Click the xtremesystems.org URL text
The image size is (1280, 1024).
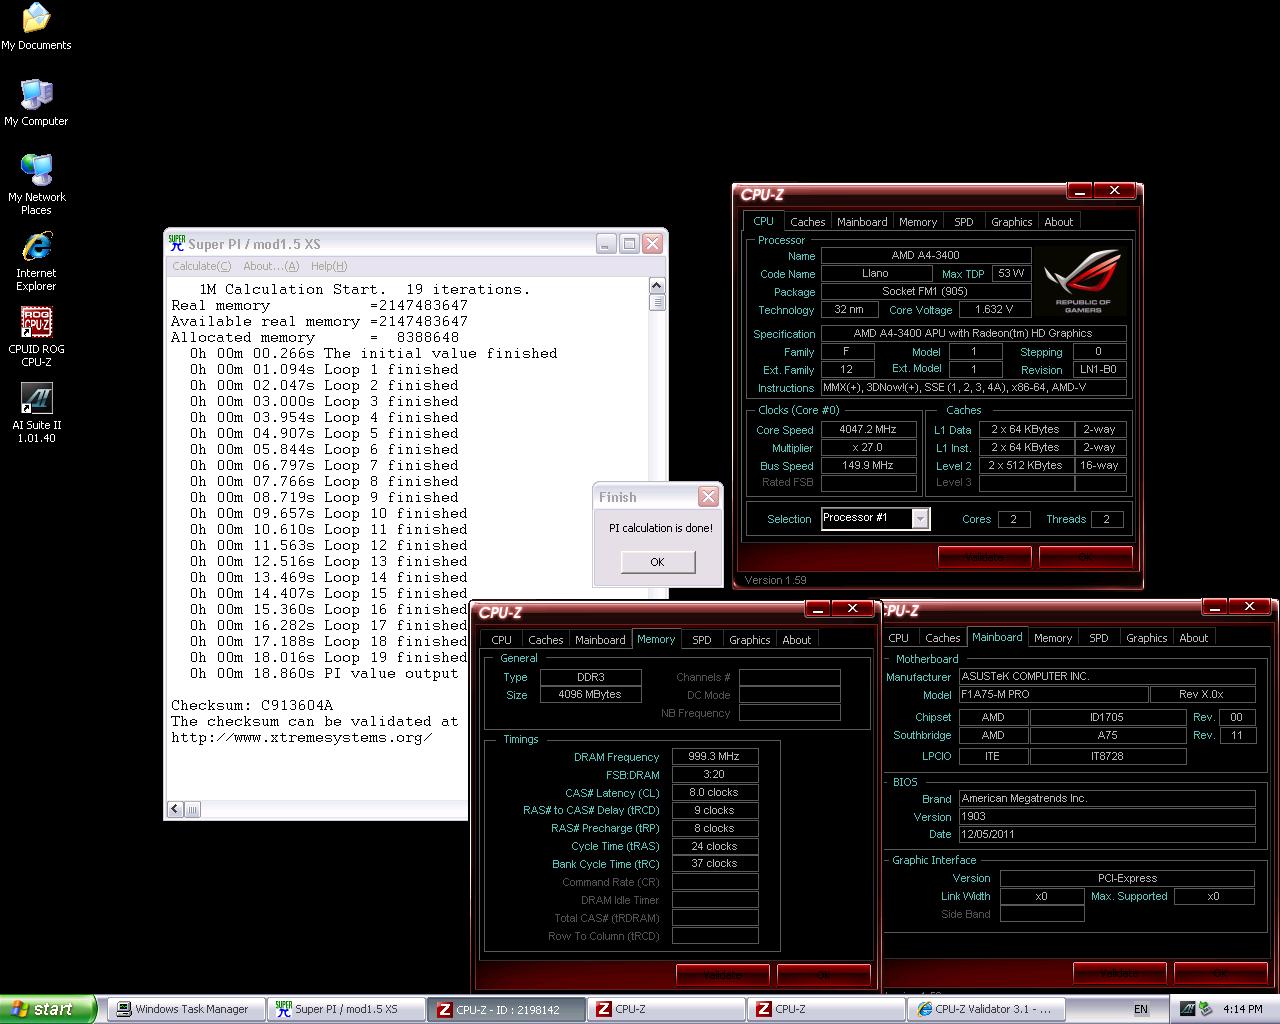pos(301,737)
